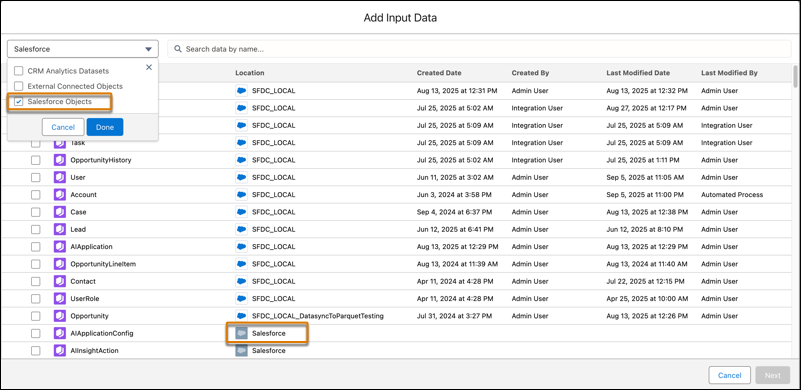Click 'Jul 31, 2024 at 3:27 PM' date
Viewport: 801px width, 390px height.
(454, 316)
